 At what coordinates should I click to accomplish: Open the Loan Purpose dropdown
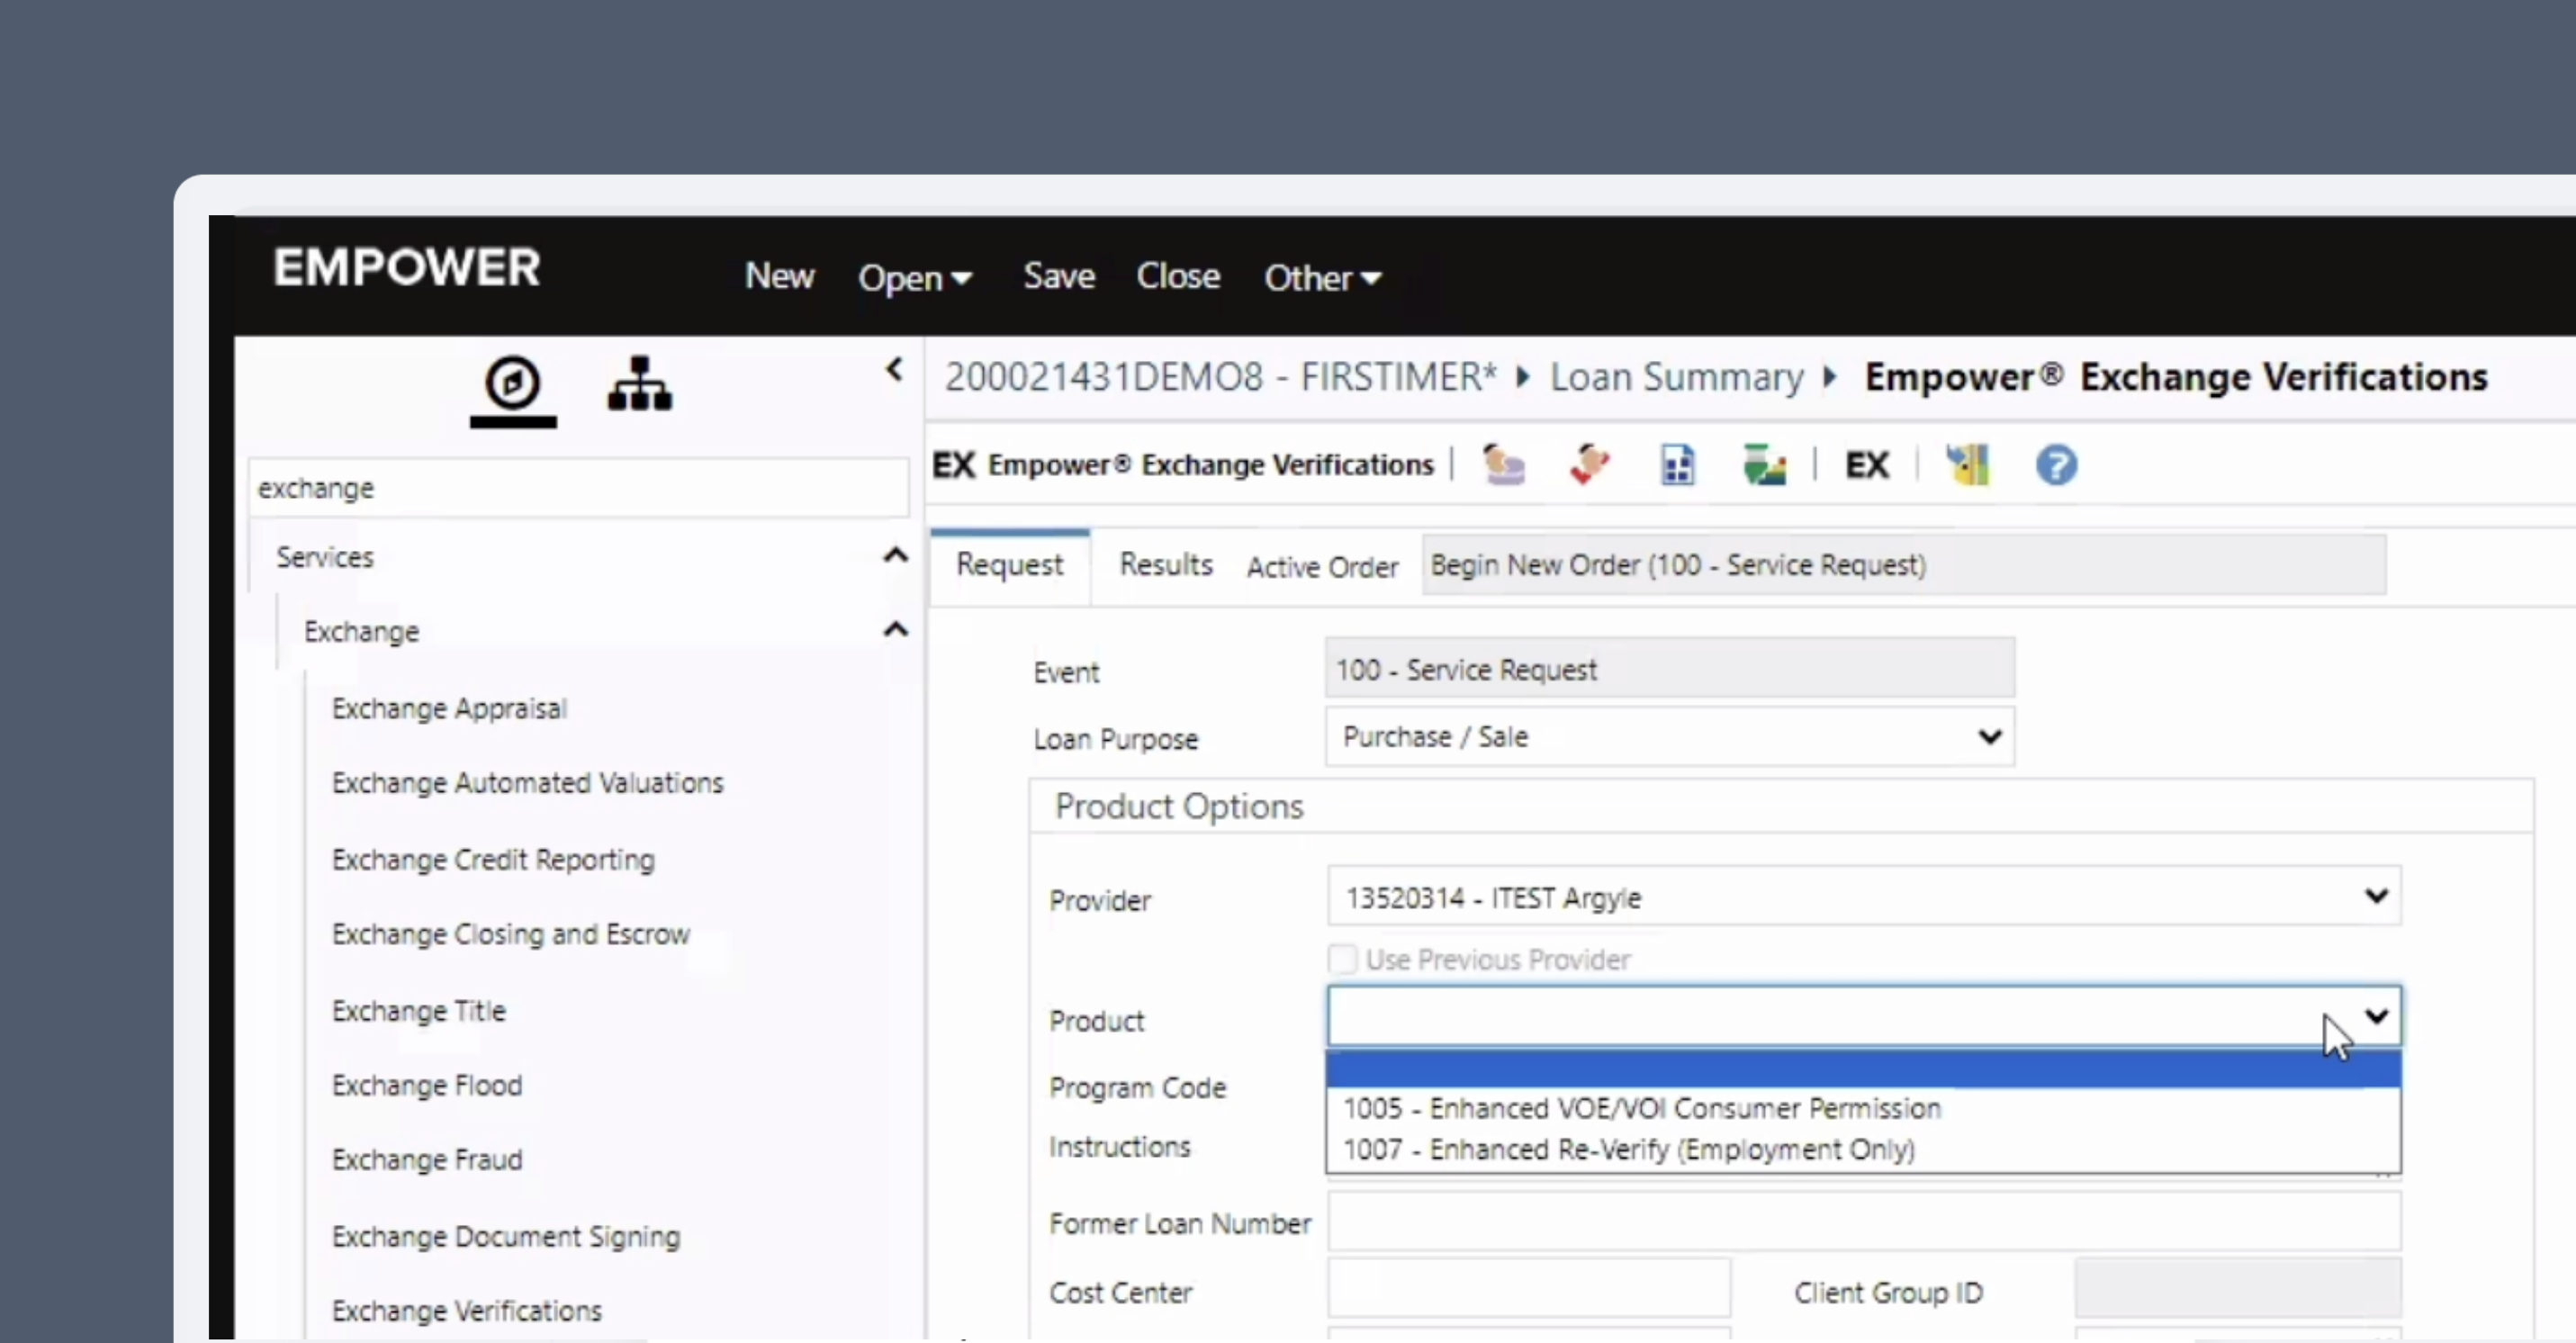(x=1990, y=736)
